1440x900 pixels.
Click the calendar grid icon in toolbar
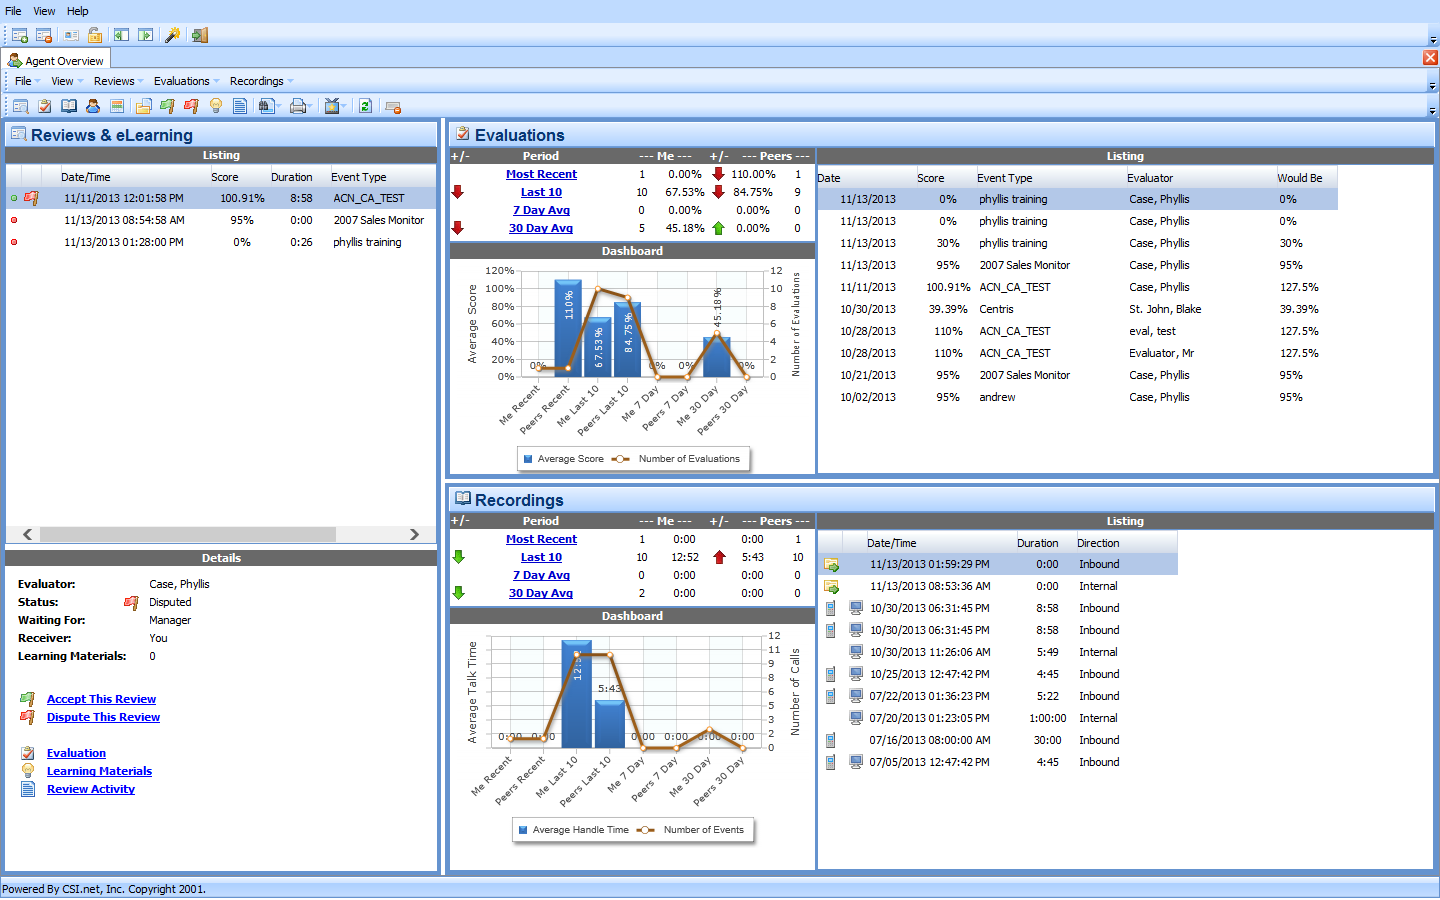coord(117,106)
